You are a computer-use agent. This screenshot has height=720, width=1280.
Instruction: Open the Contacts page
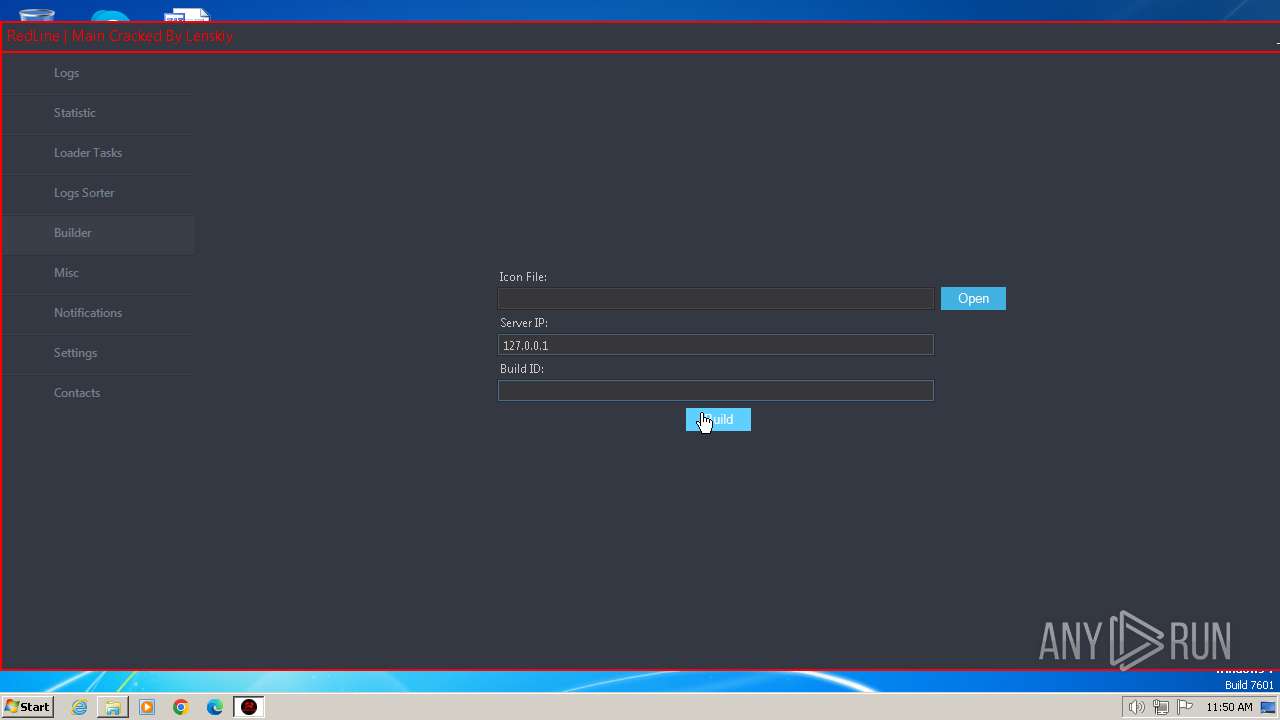[x=97, y=393]
